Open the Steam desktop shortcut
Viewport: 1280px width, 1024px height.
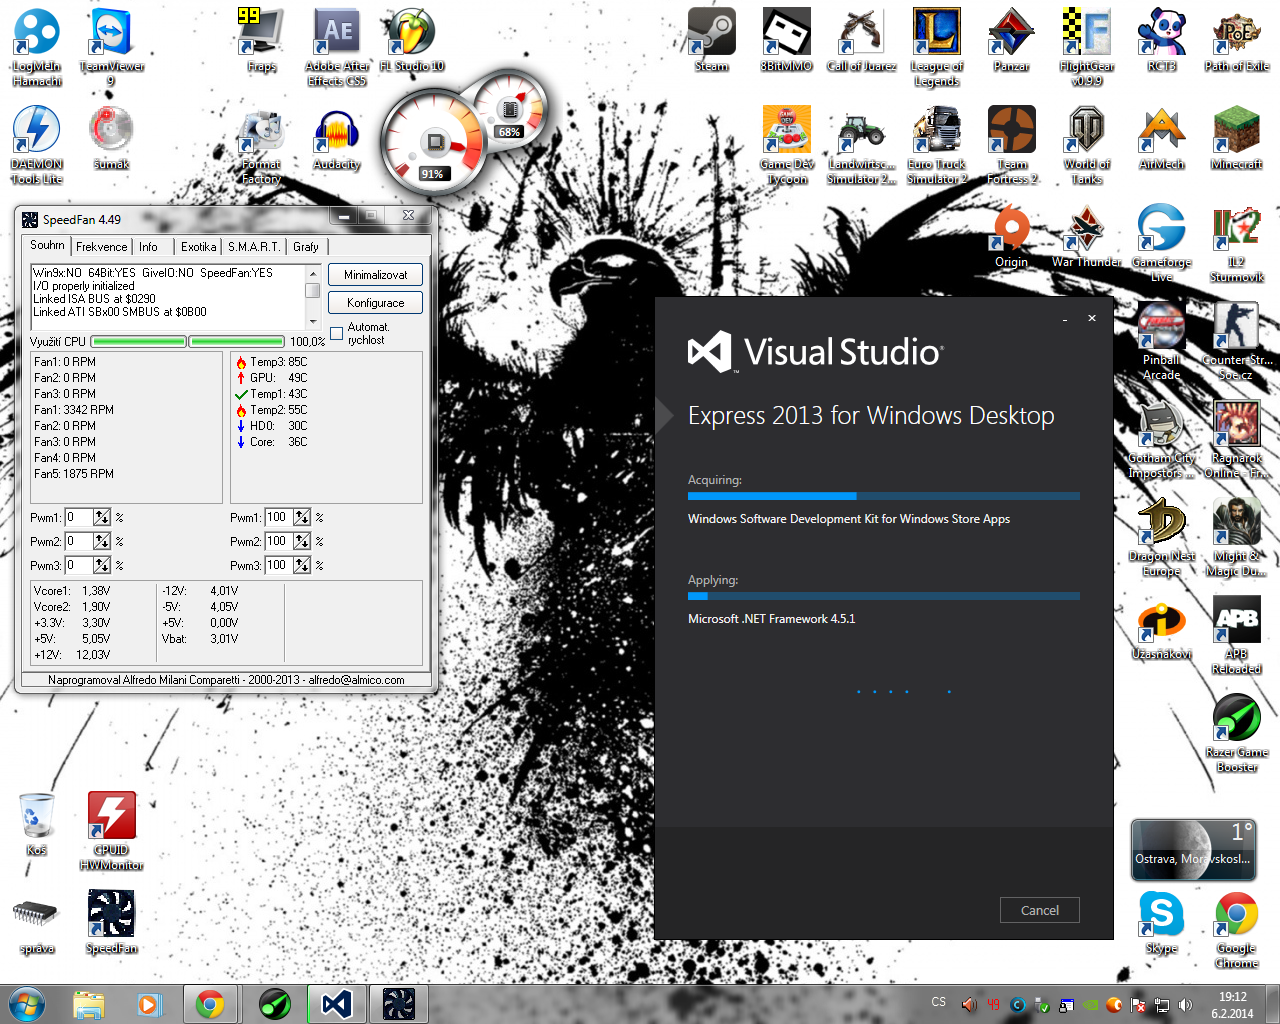(x=711, y=40)
